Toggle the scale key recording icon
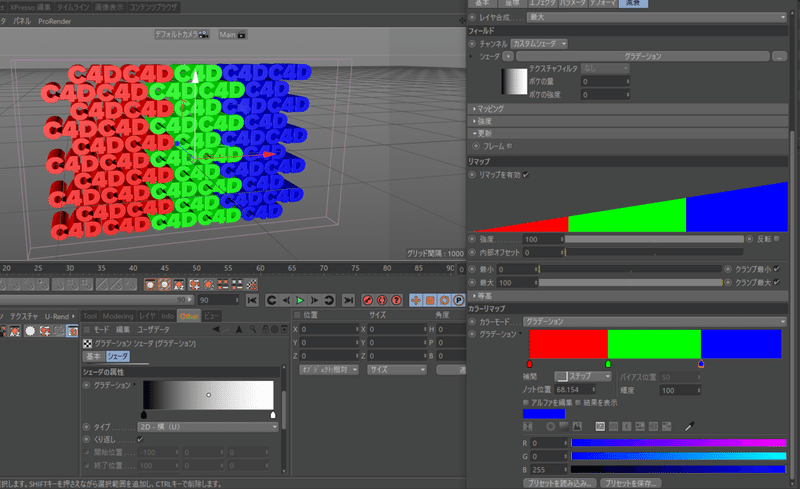 pyautogui.click(x=430, y=300)
